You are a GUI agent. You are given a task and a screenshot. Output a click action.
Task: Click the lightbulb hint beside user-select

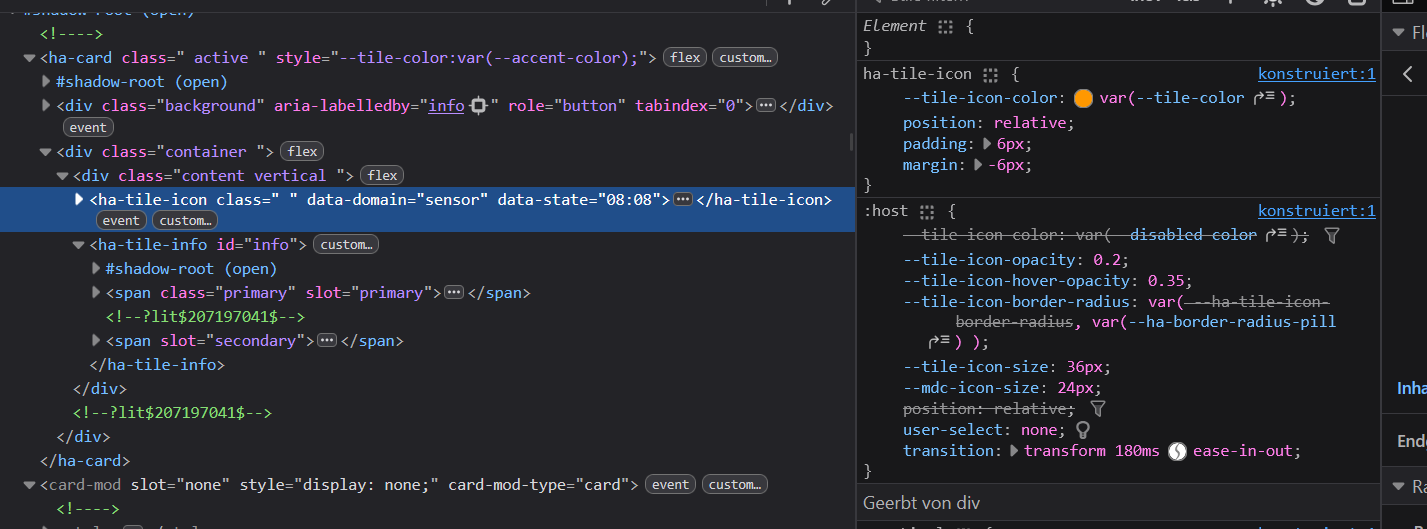(x=1082, y=429)
